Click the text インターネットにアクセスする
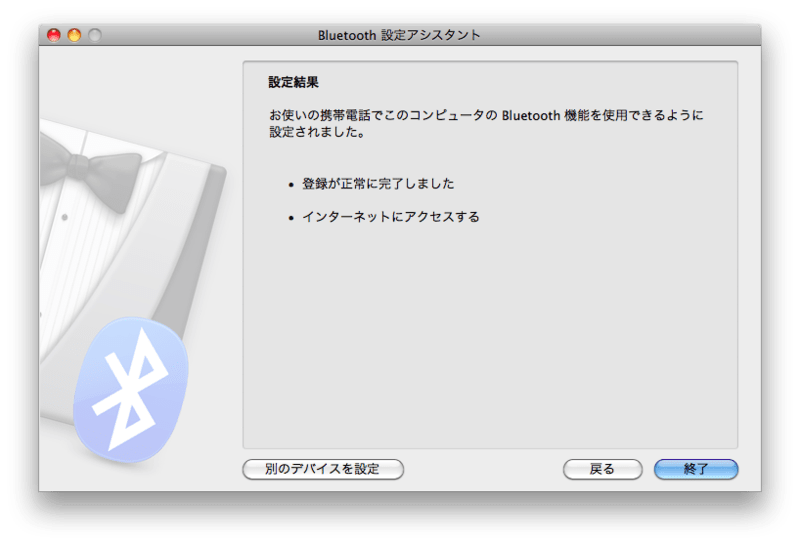Image resolution: width=800 pixels, height=545 pixels. 391,217
